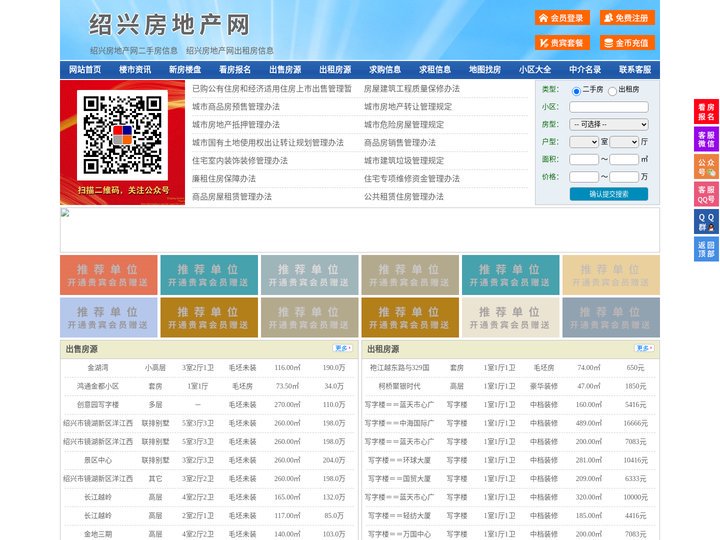Open the 金币充值 button
720x540 pixels.
coord(627,43)
